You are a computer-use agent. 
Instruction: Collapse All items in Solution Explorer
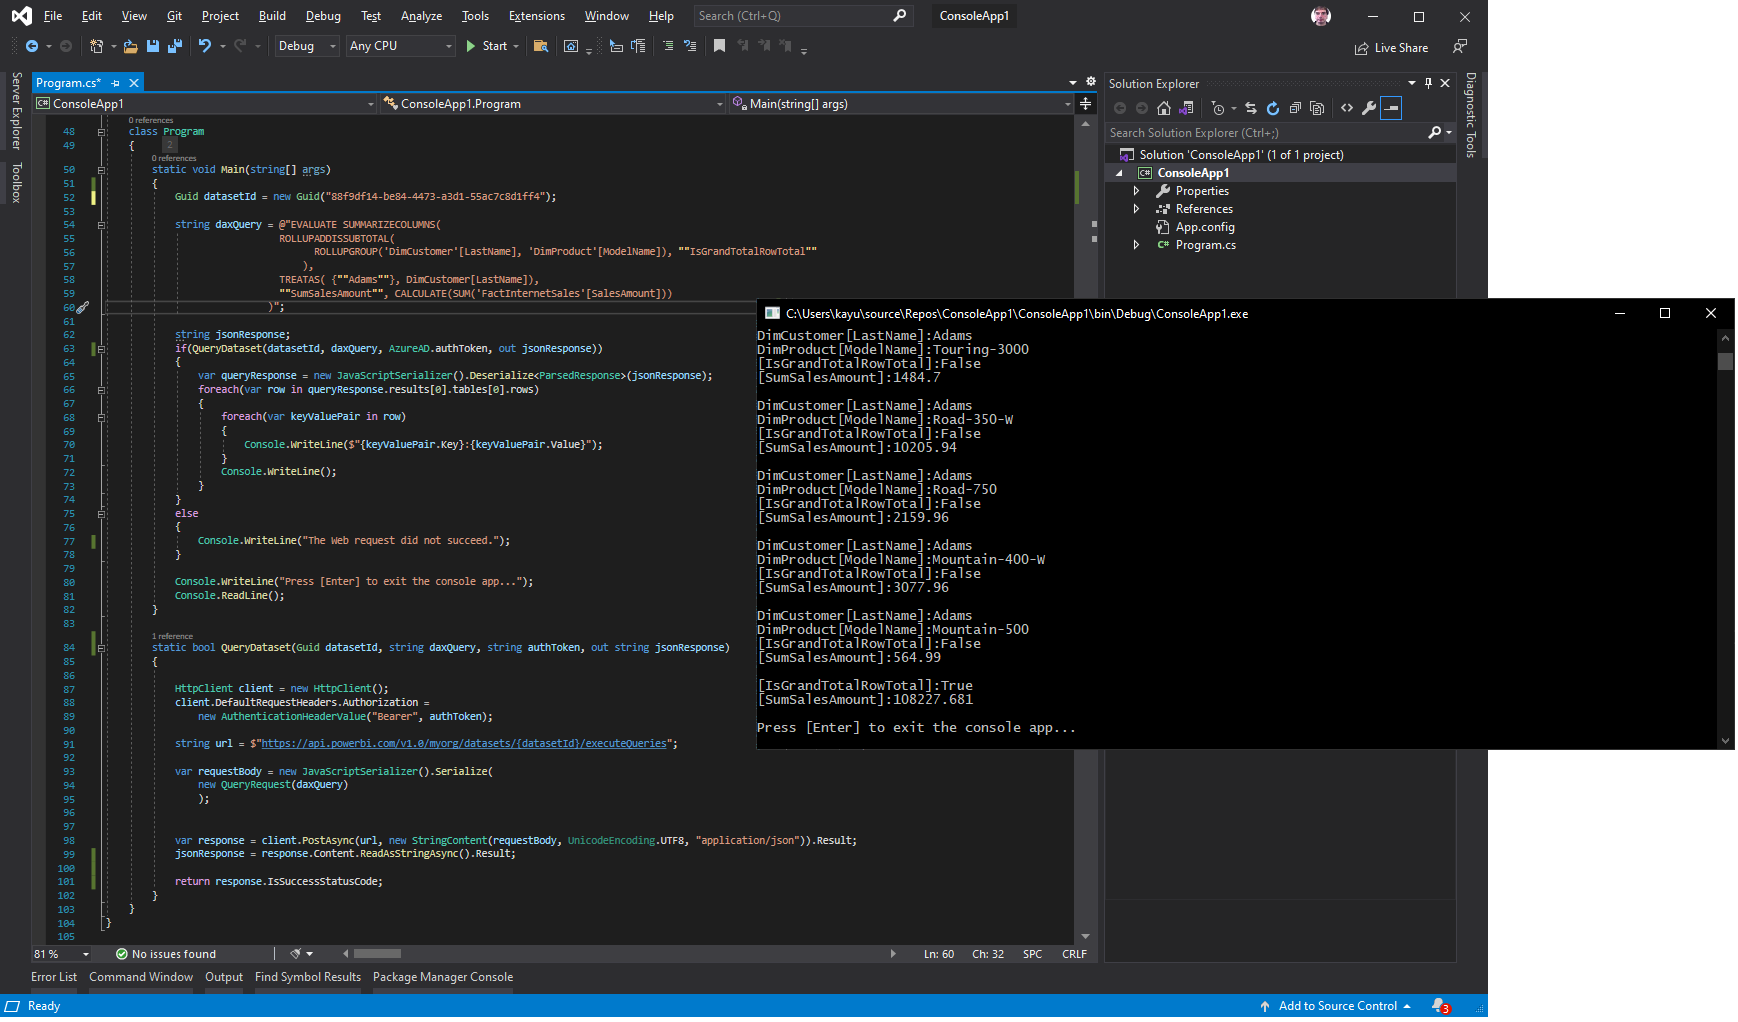pyautogui.click(x=1295, y=108)
